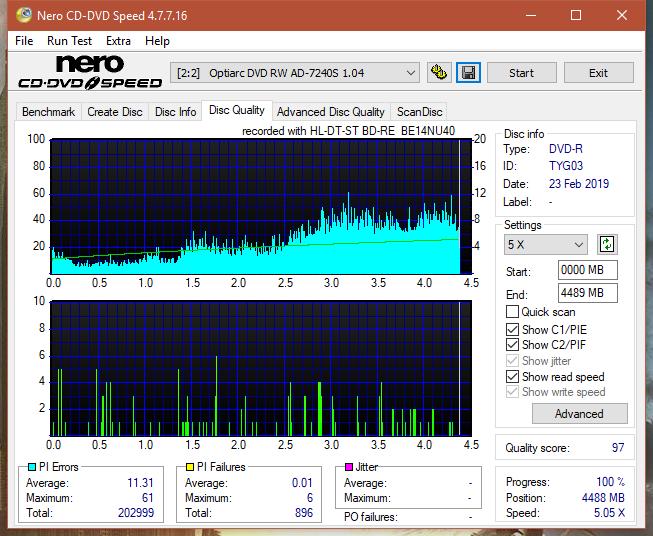Click the PI Errors total 202999
The width and height of the screenshot is (653, 536).
[136, 513]
